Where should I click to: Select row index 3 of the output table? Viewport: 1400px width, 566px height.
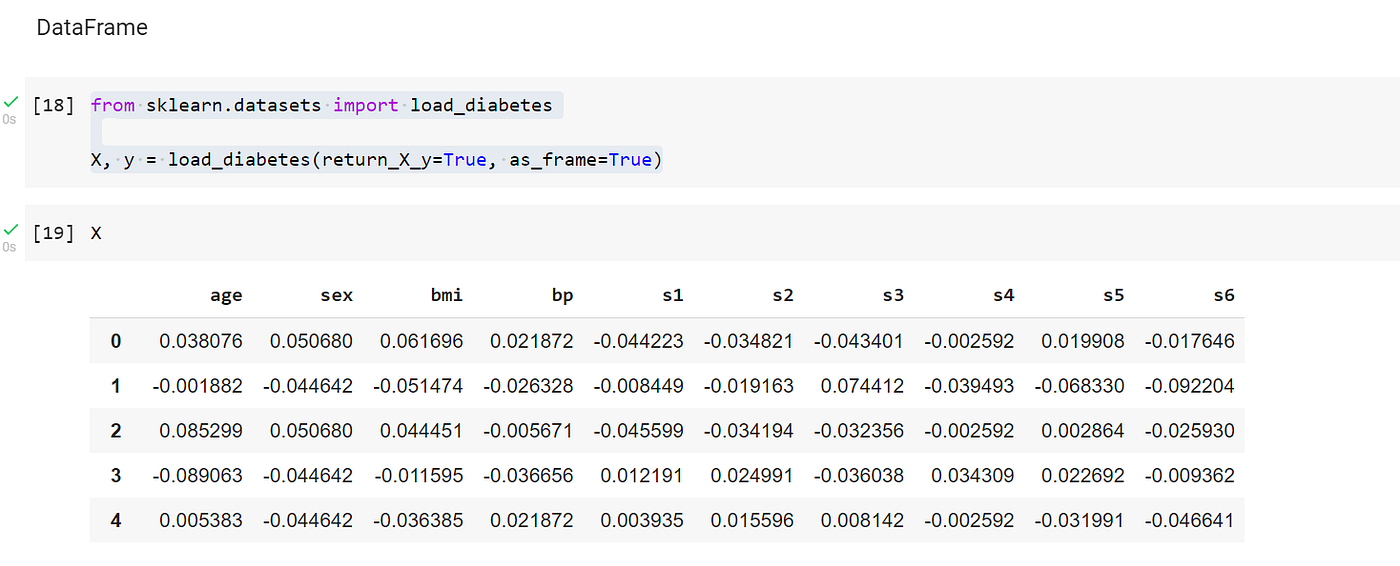point(116,476)
